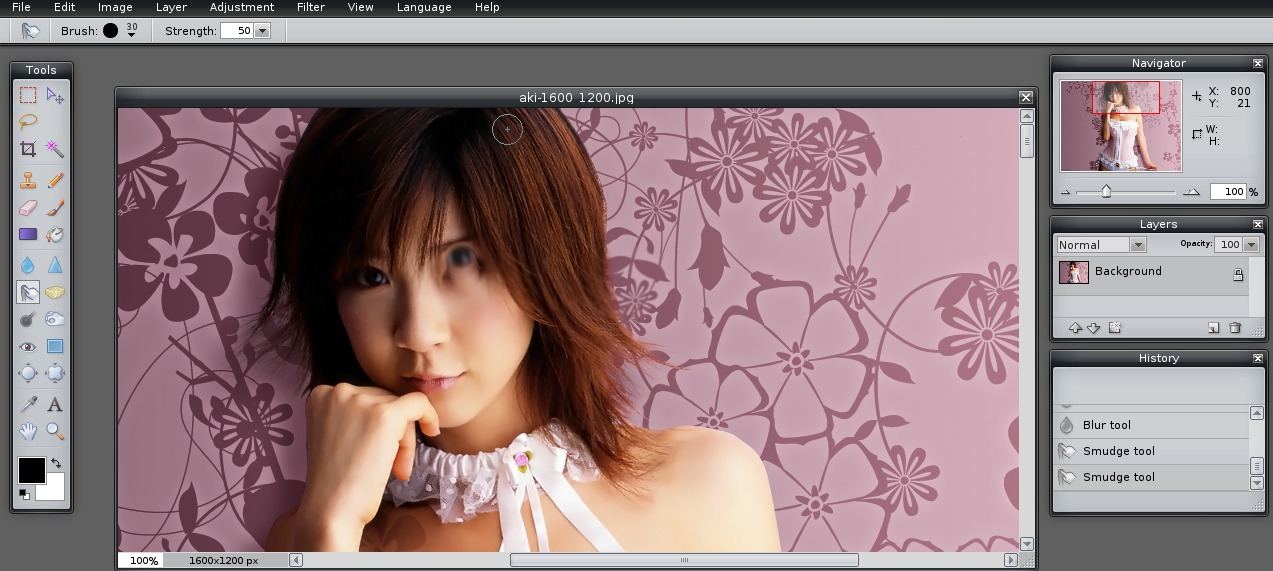Open the layer Opacity dropdown
The image size is (1273, 571).
tap(1250, 245)
